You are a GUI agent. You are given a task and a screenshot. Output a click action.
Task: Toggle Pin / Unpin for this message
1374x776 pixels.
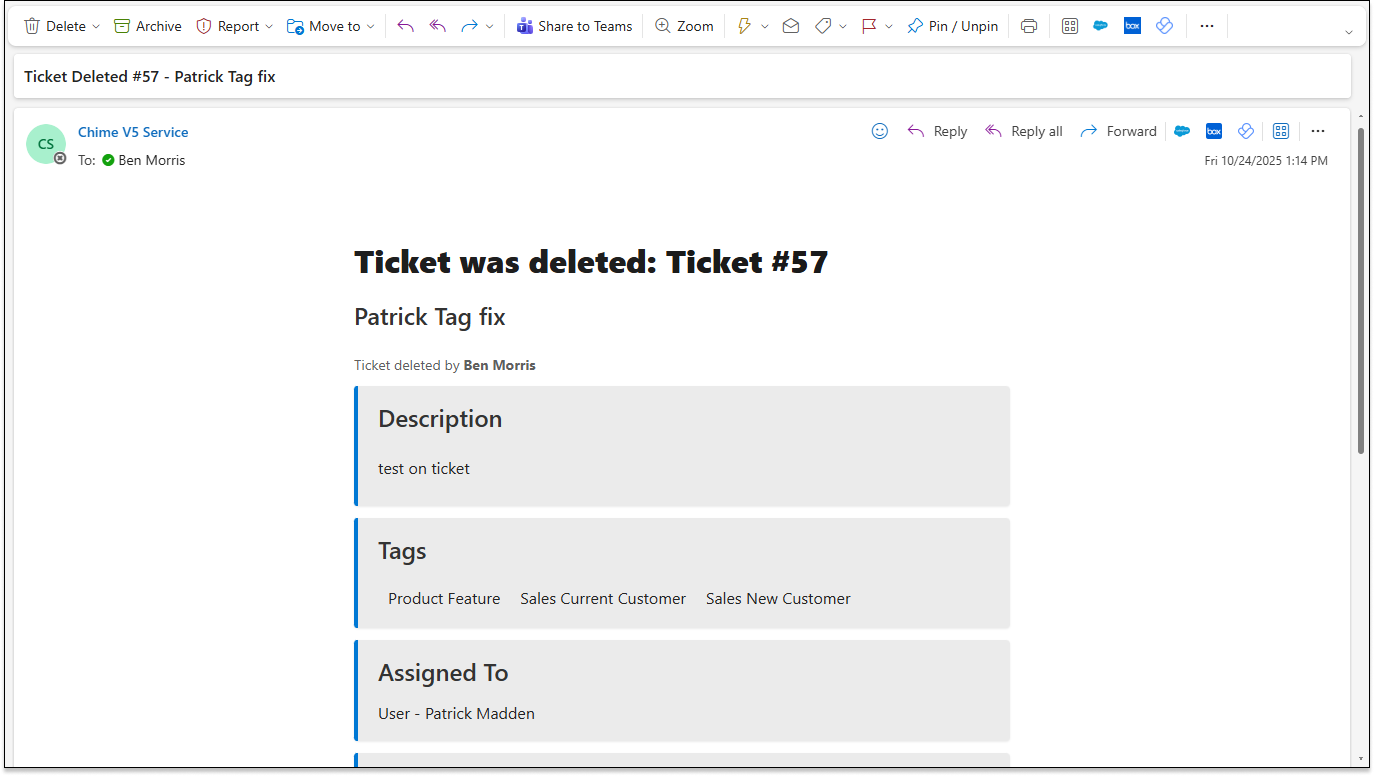(x=952, y=26)
